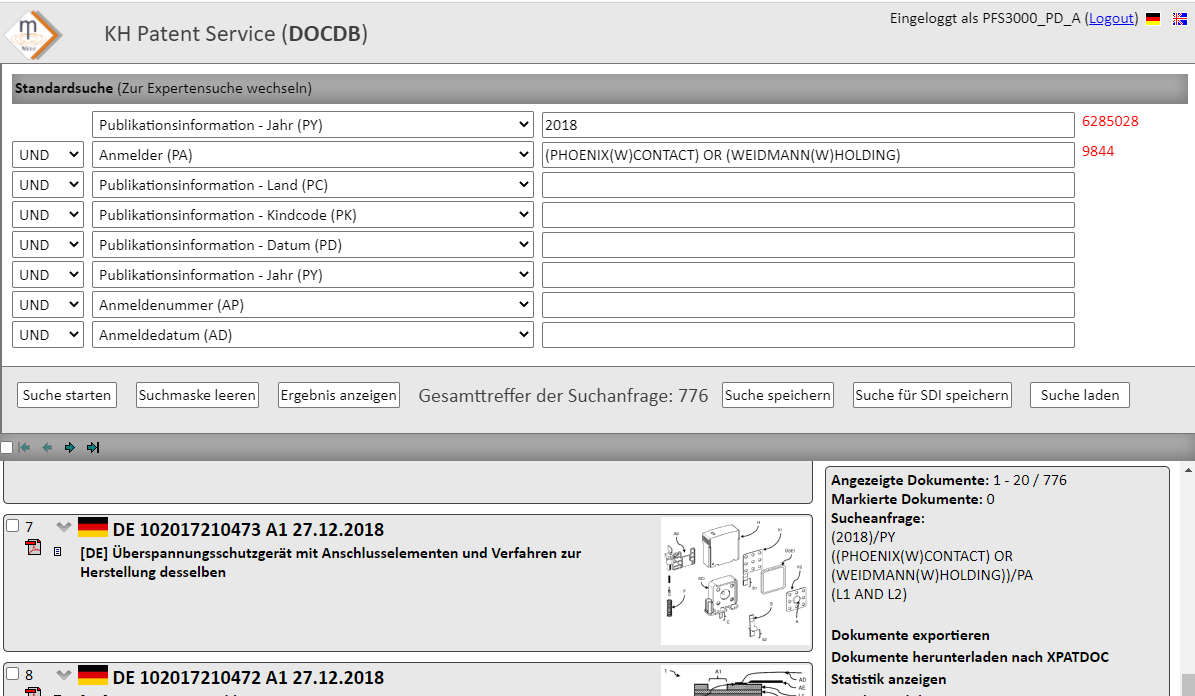1195x696 pixels.
Task: Click empty Land (PC) input field
Action: [x=808, y=185]
